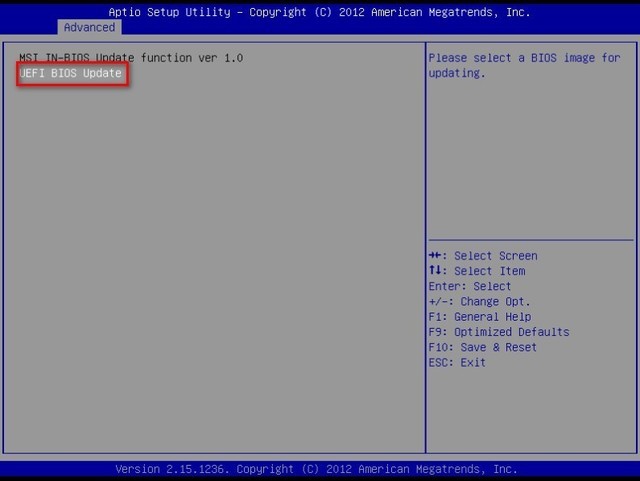Click the 'Select Item' legend label
Viewport: 640px width, 481px height.
489,271
